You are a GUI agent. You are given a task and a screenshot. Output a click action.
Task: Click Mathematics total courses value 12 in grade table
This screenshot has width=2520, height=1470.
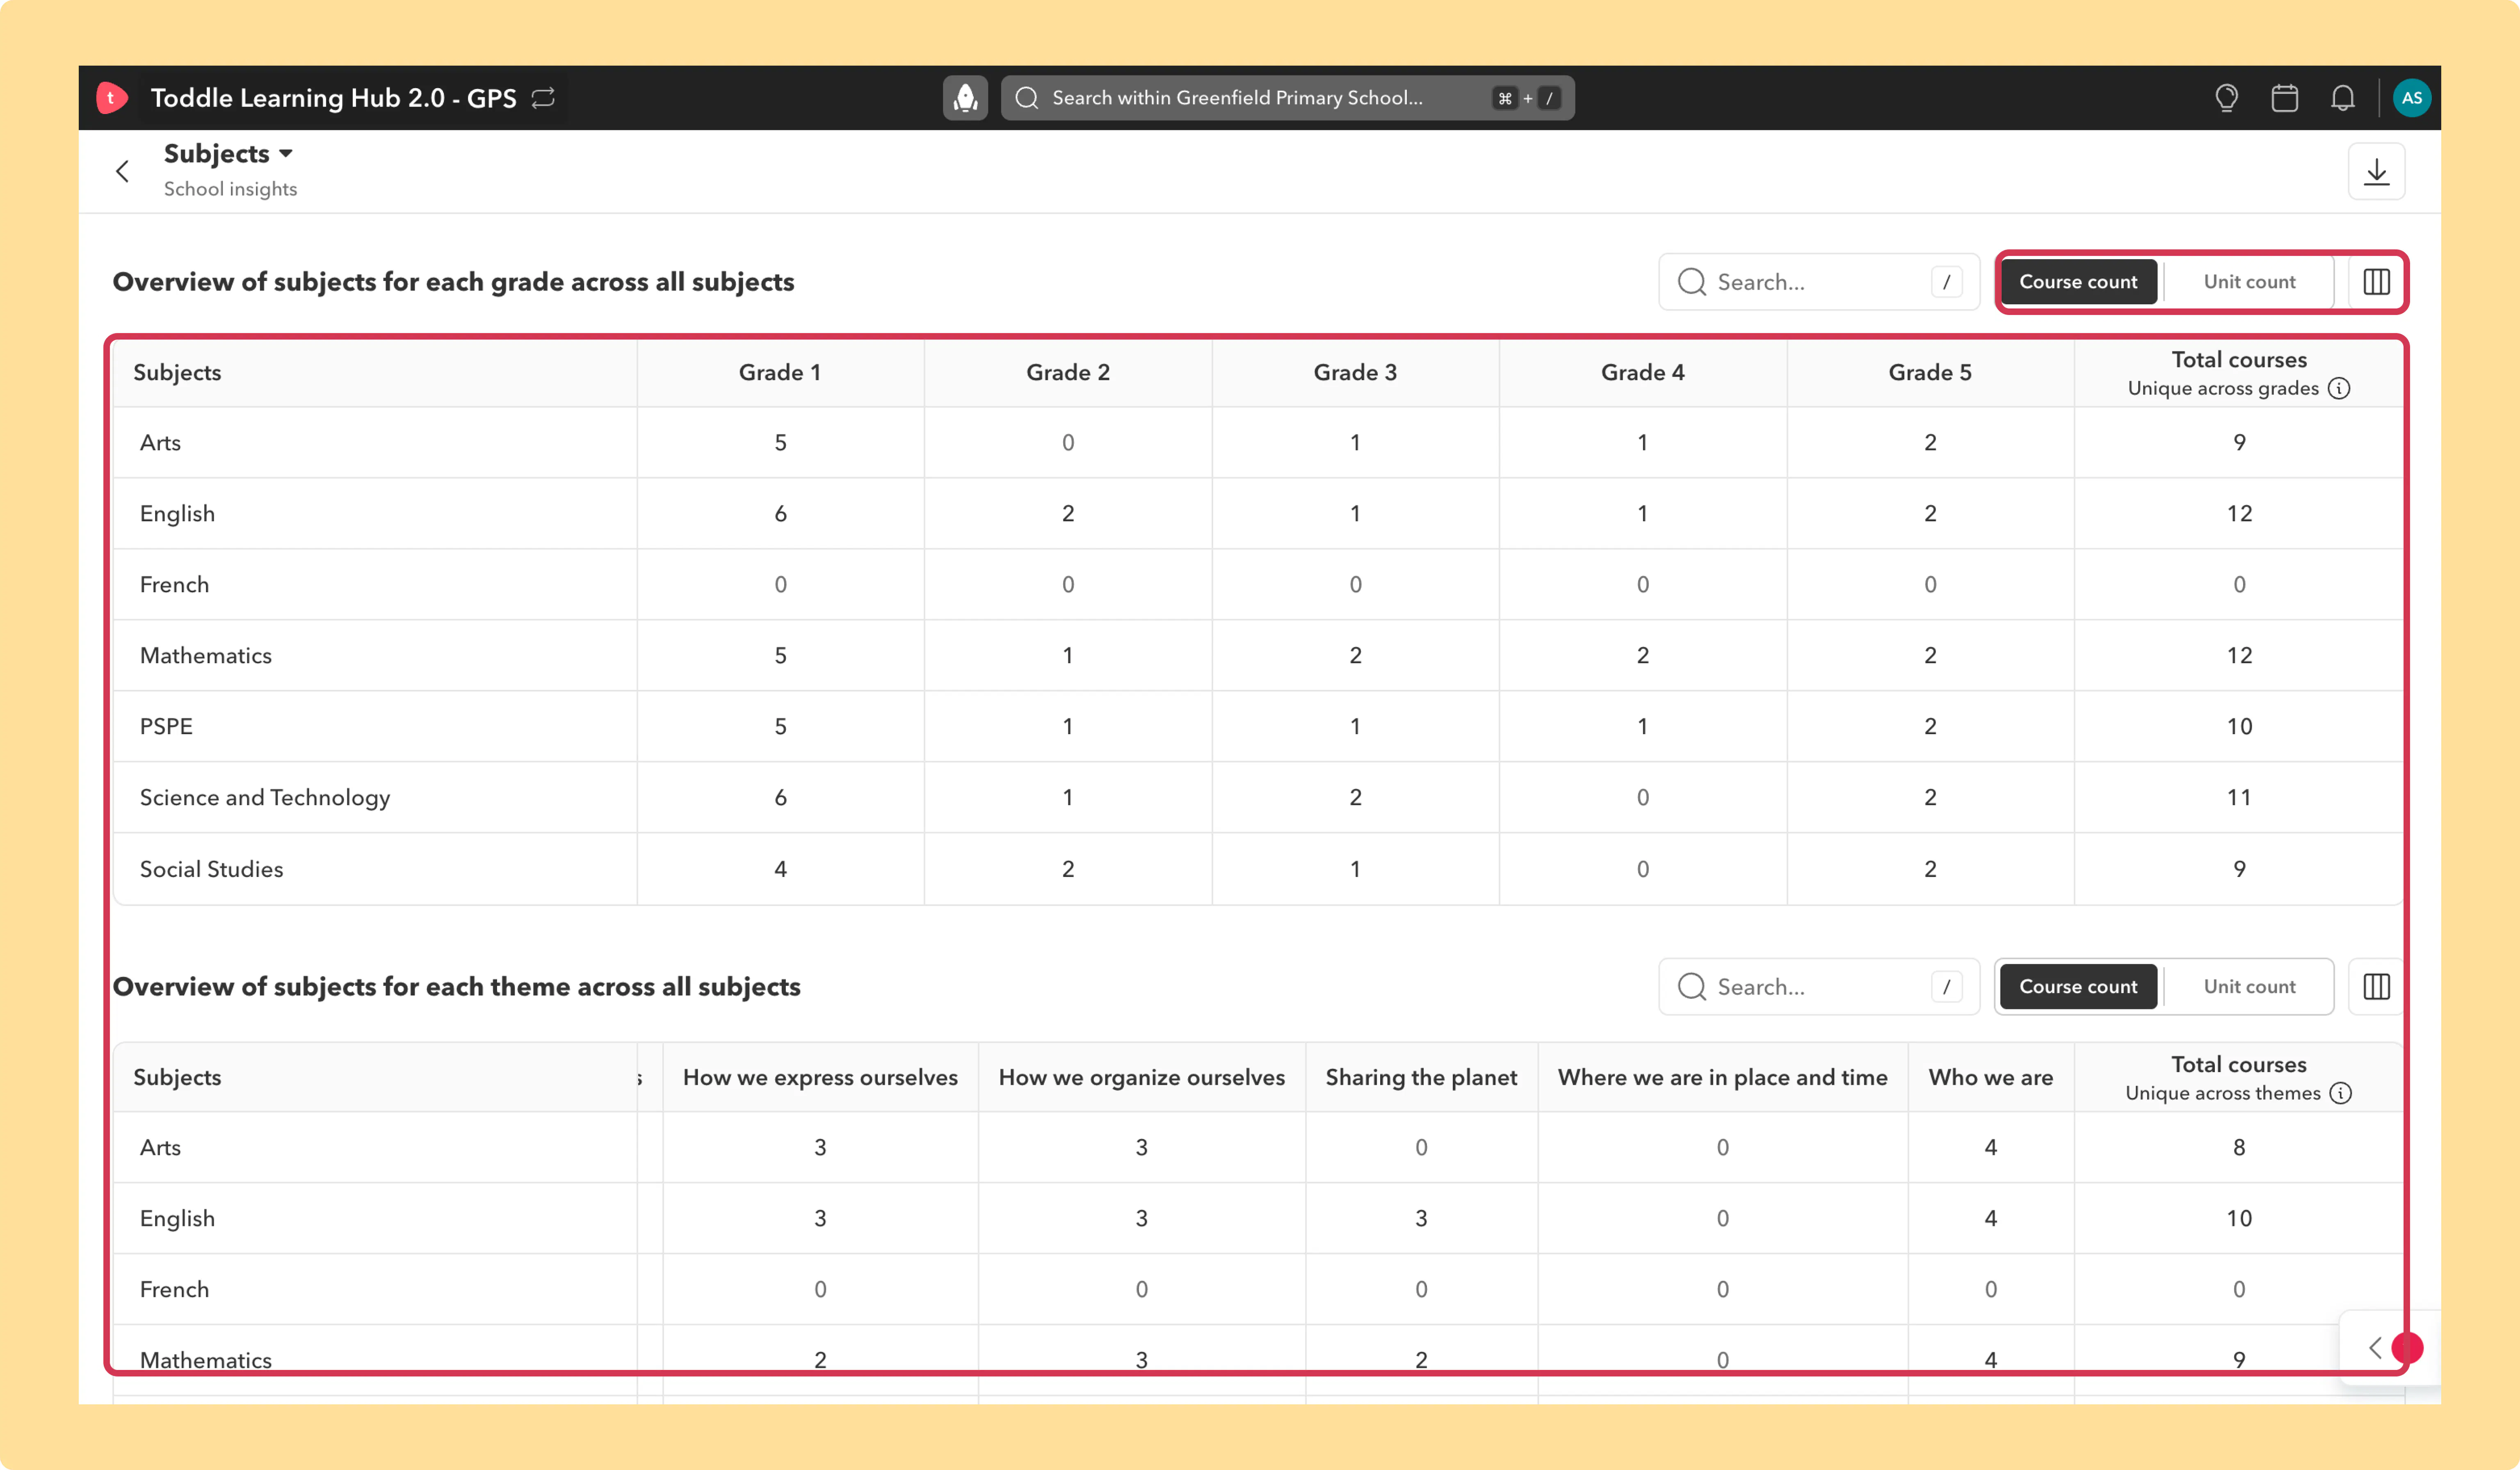click(x=2239, y=656)
